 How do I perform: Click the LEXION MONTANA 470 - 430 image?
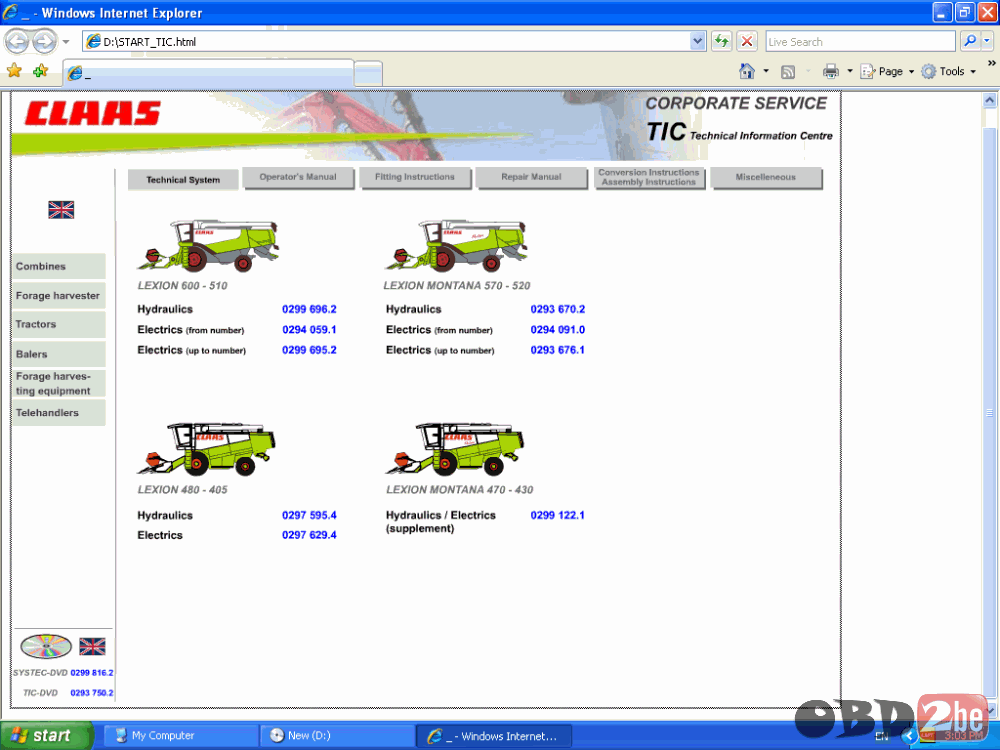tap(455, 449)
